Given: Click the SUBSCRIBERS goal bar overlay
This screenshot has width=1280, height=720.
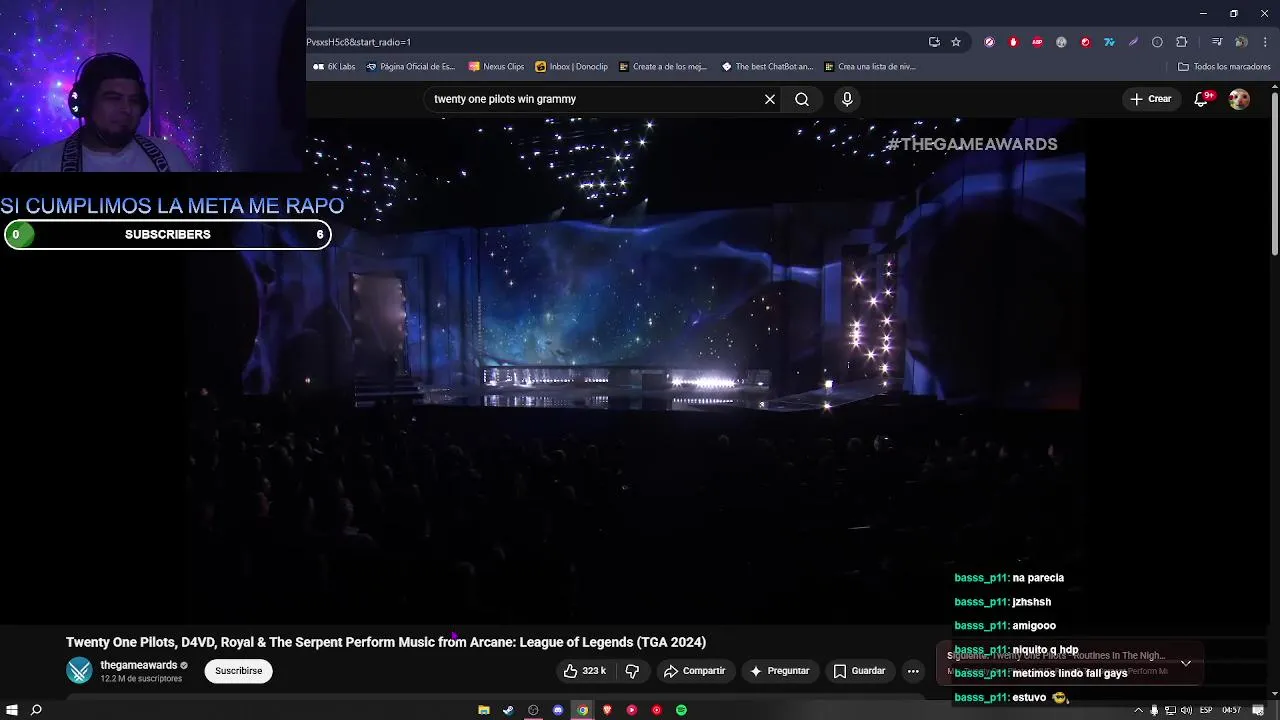Looking at the screenshot, I should pyautogui.click(x=167, y=235).
